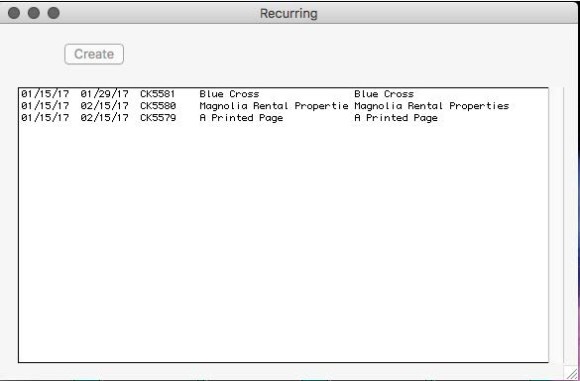Select 02/15/17 date in Magnolia row

coord(104,106)
